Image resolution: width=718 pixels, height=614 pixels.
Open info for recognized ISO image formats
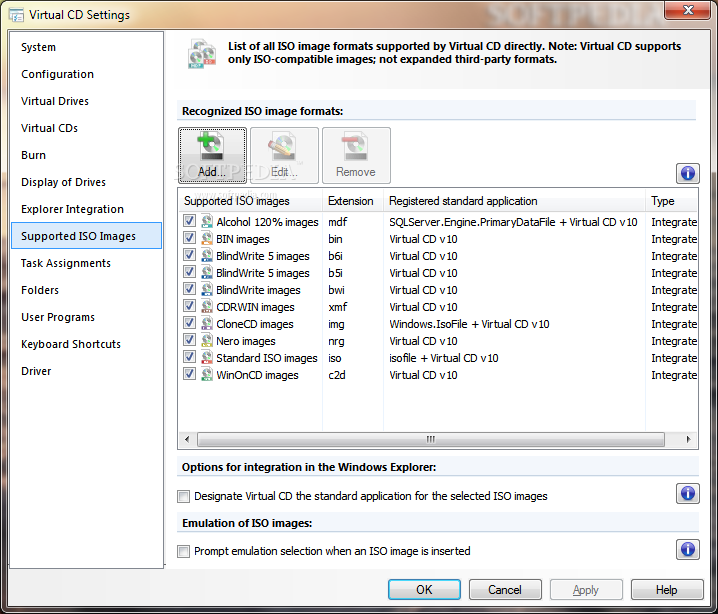click(687, 173)
